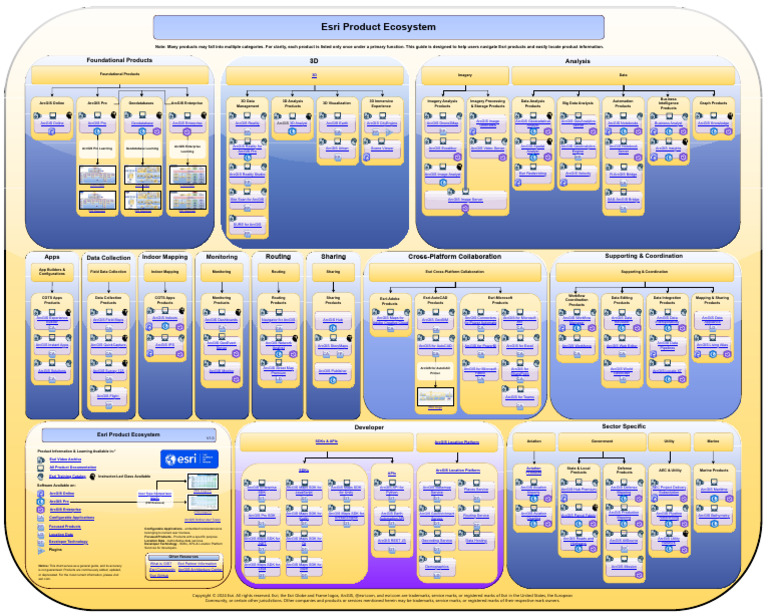Click the purple Enterprise icon under ArcGIS Monitor
The width and height of the screenshot is (768, 616).
click(x=236, y=379)
